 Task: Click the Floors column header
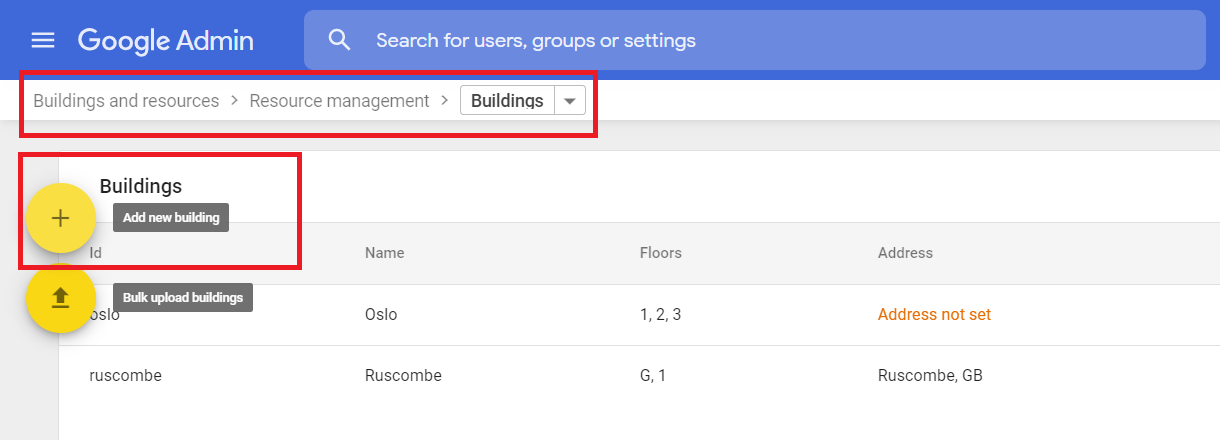[x=660, y=253]
